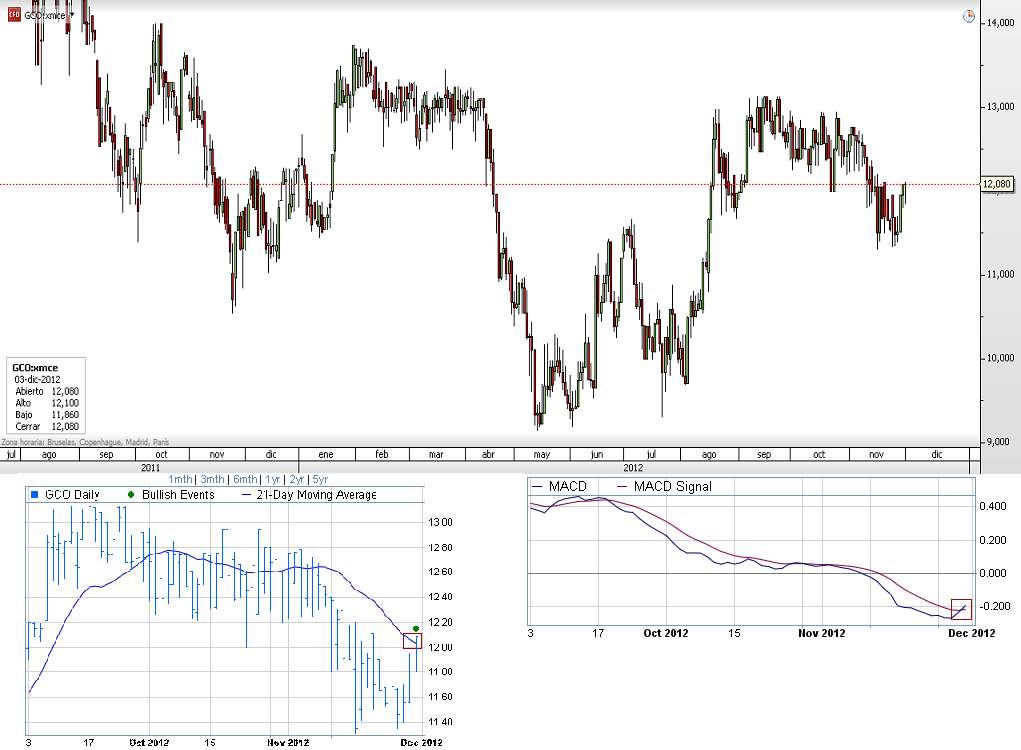Click 'Oct 2012' label under MACD chart
1021x750 pixels.
(x=665, y=633)
